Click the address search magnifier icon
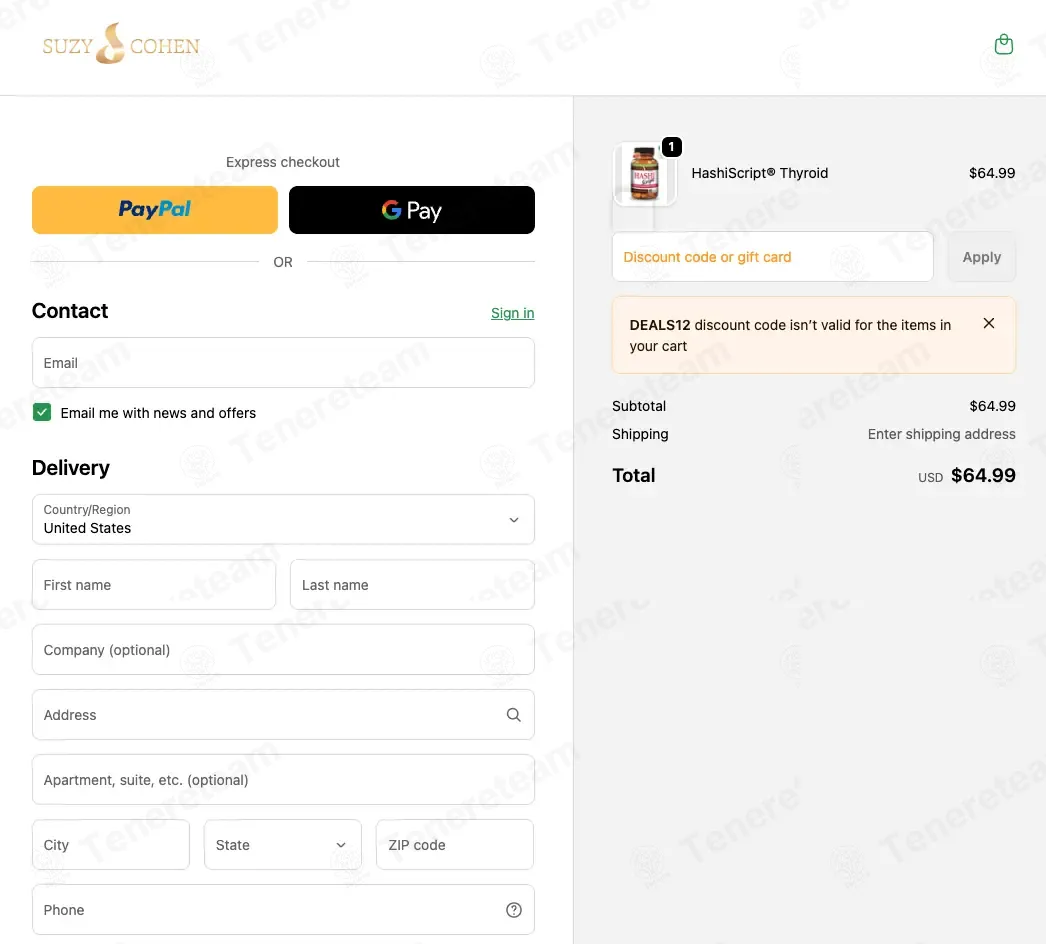1046x944 pixels. tap(513, 715)
